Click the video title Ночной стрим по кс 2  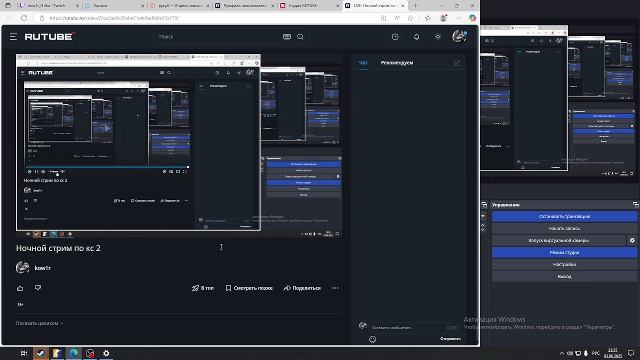tap(58, 248)
